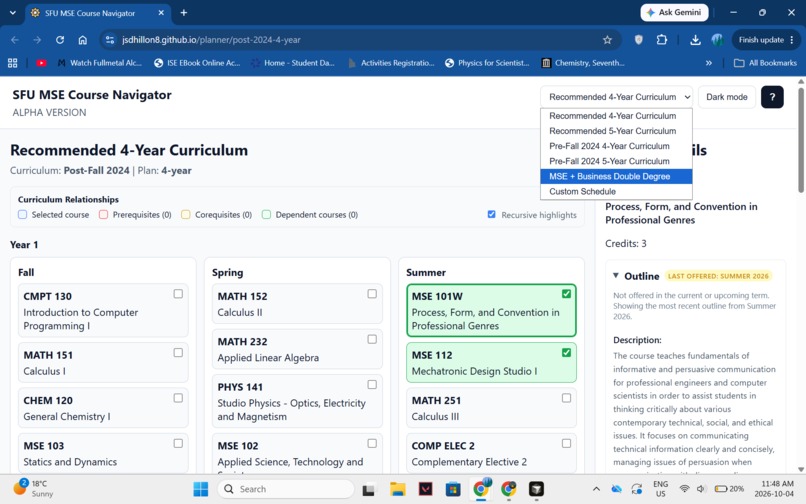The height and width of the screenshot is (504, 806).
Task: Check the MSE 102 checkbox
Action: tap(372, 443)
